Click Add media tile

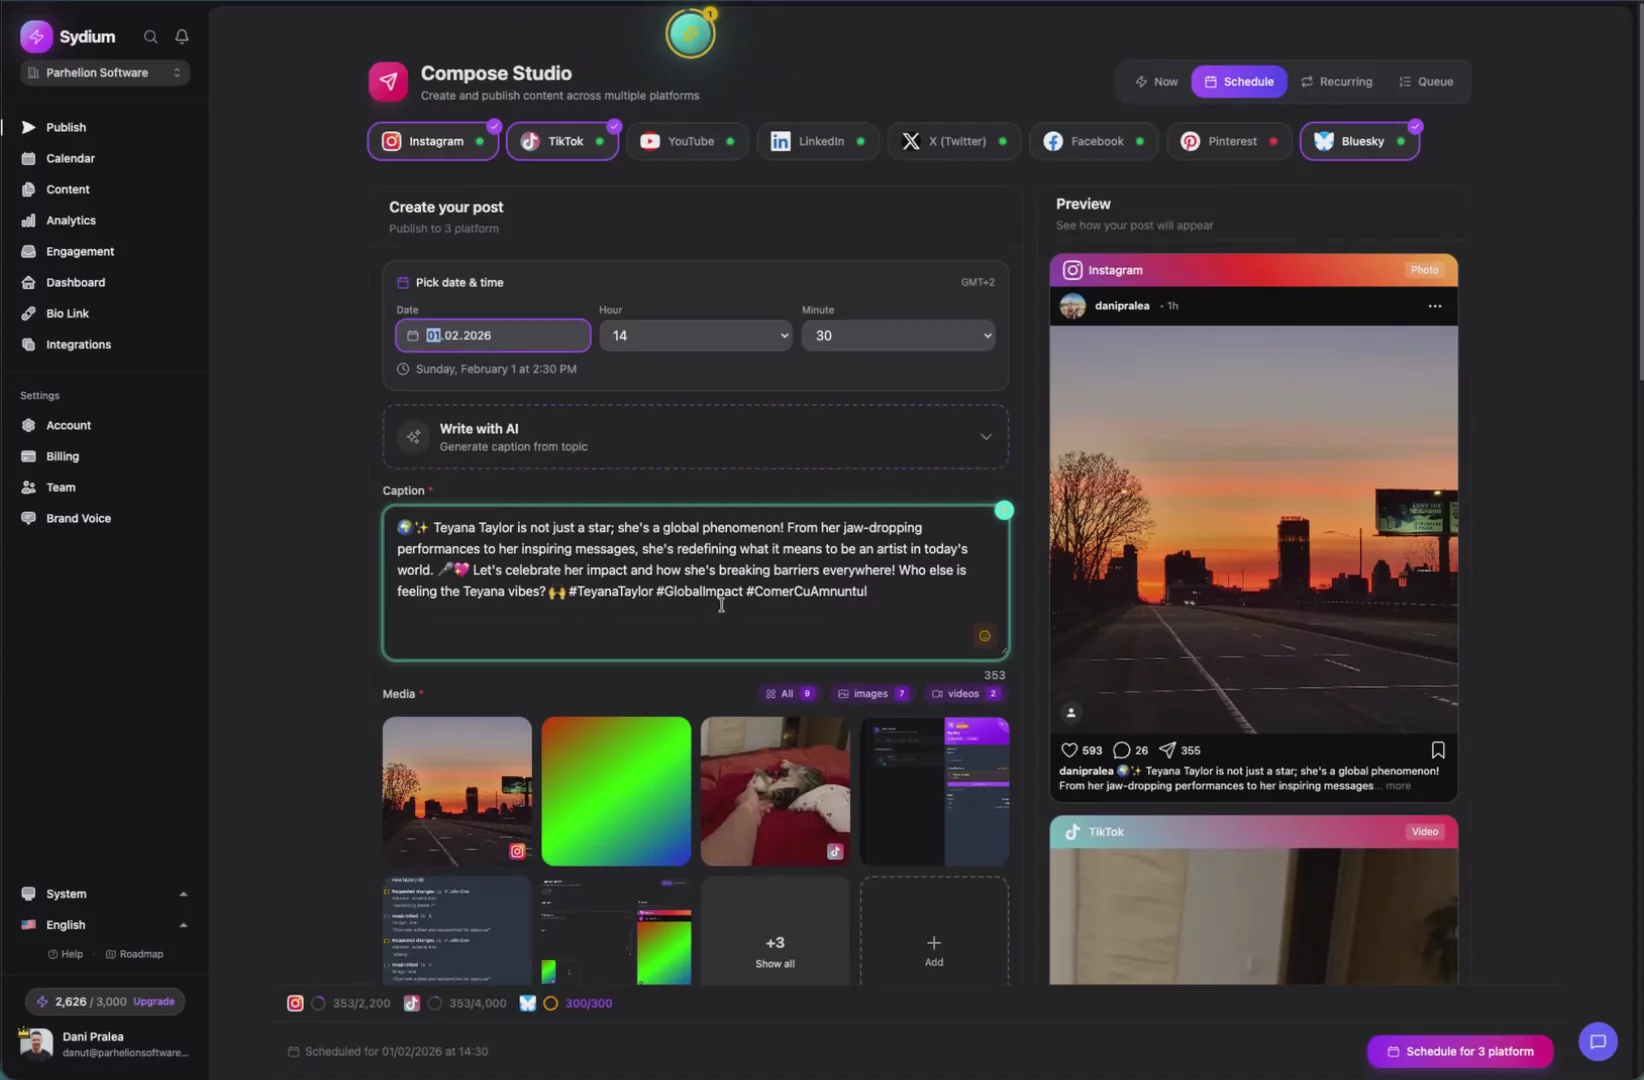click(934, 931)
